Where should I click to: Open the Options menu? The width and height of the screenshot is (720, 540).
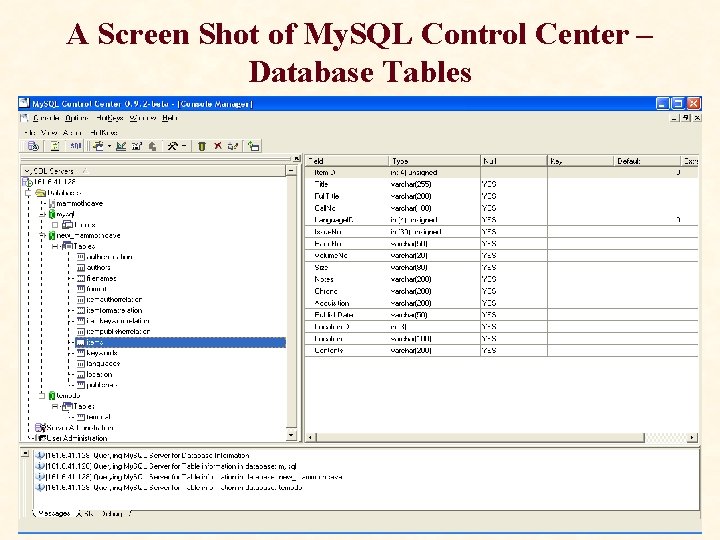[x=76, y=118]
